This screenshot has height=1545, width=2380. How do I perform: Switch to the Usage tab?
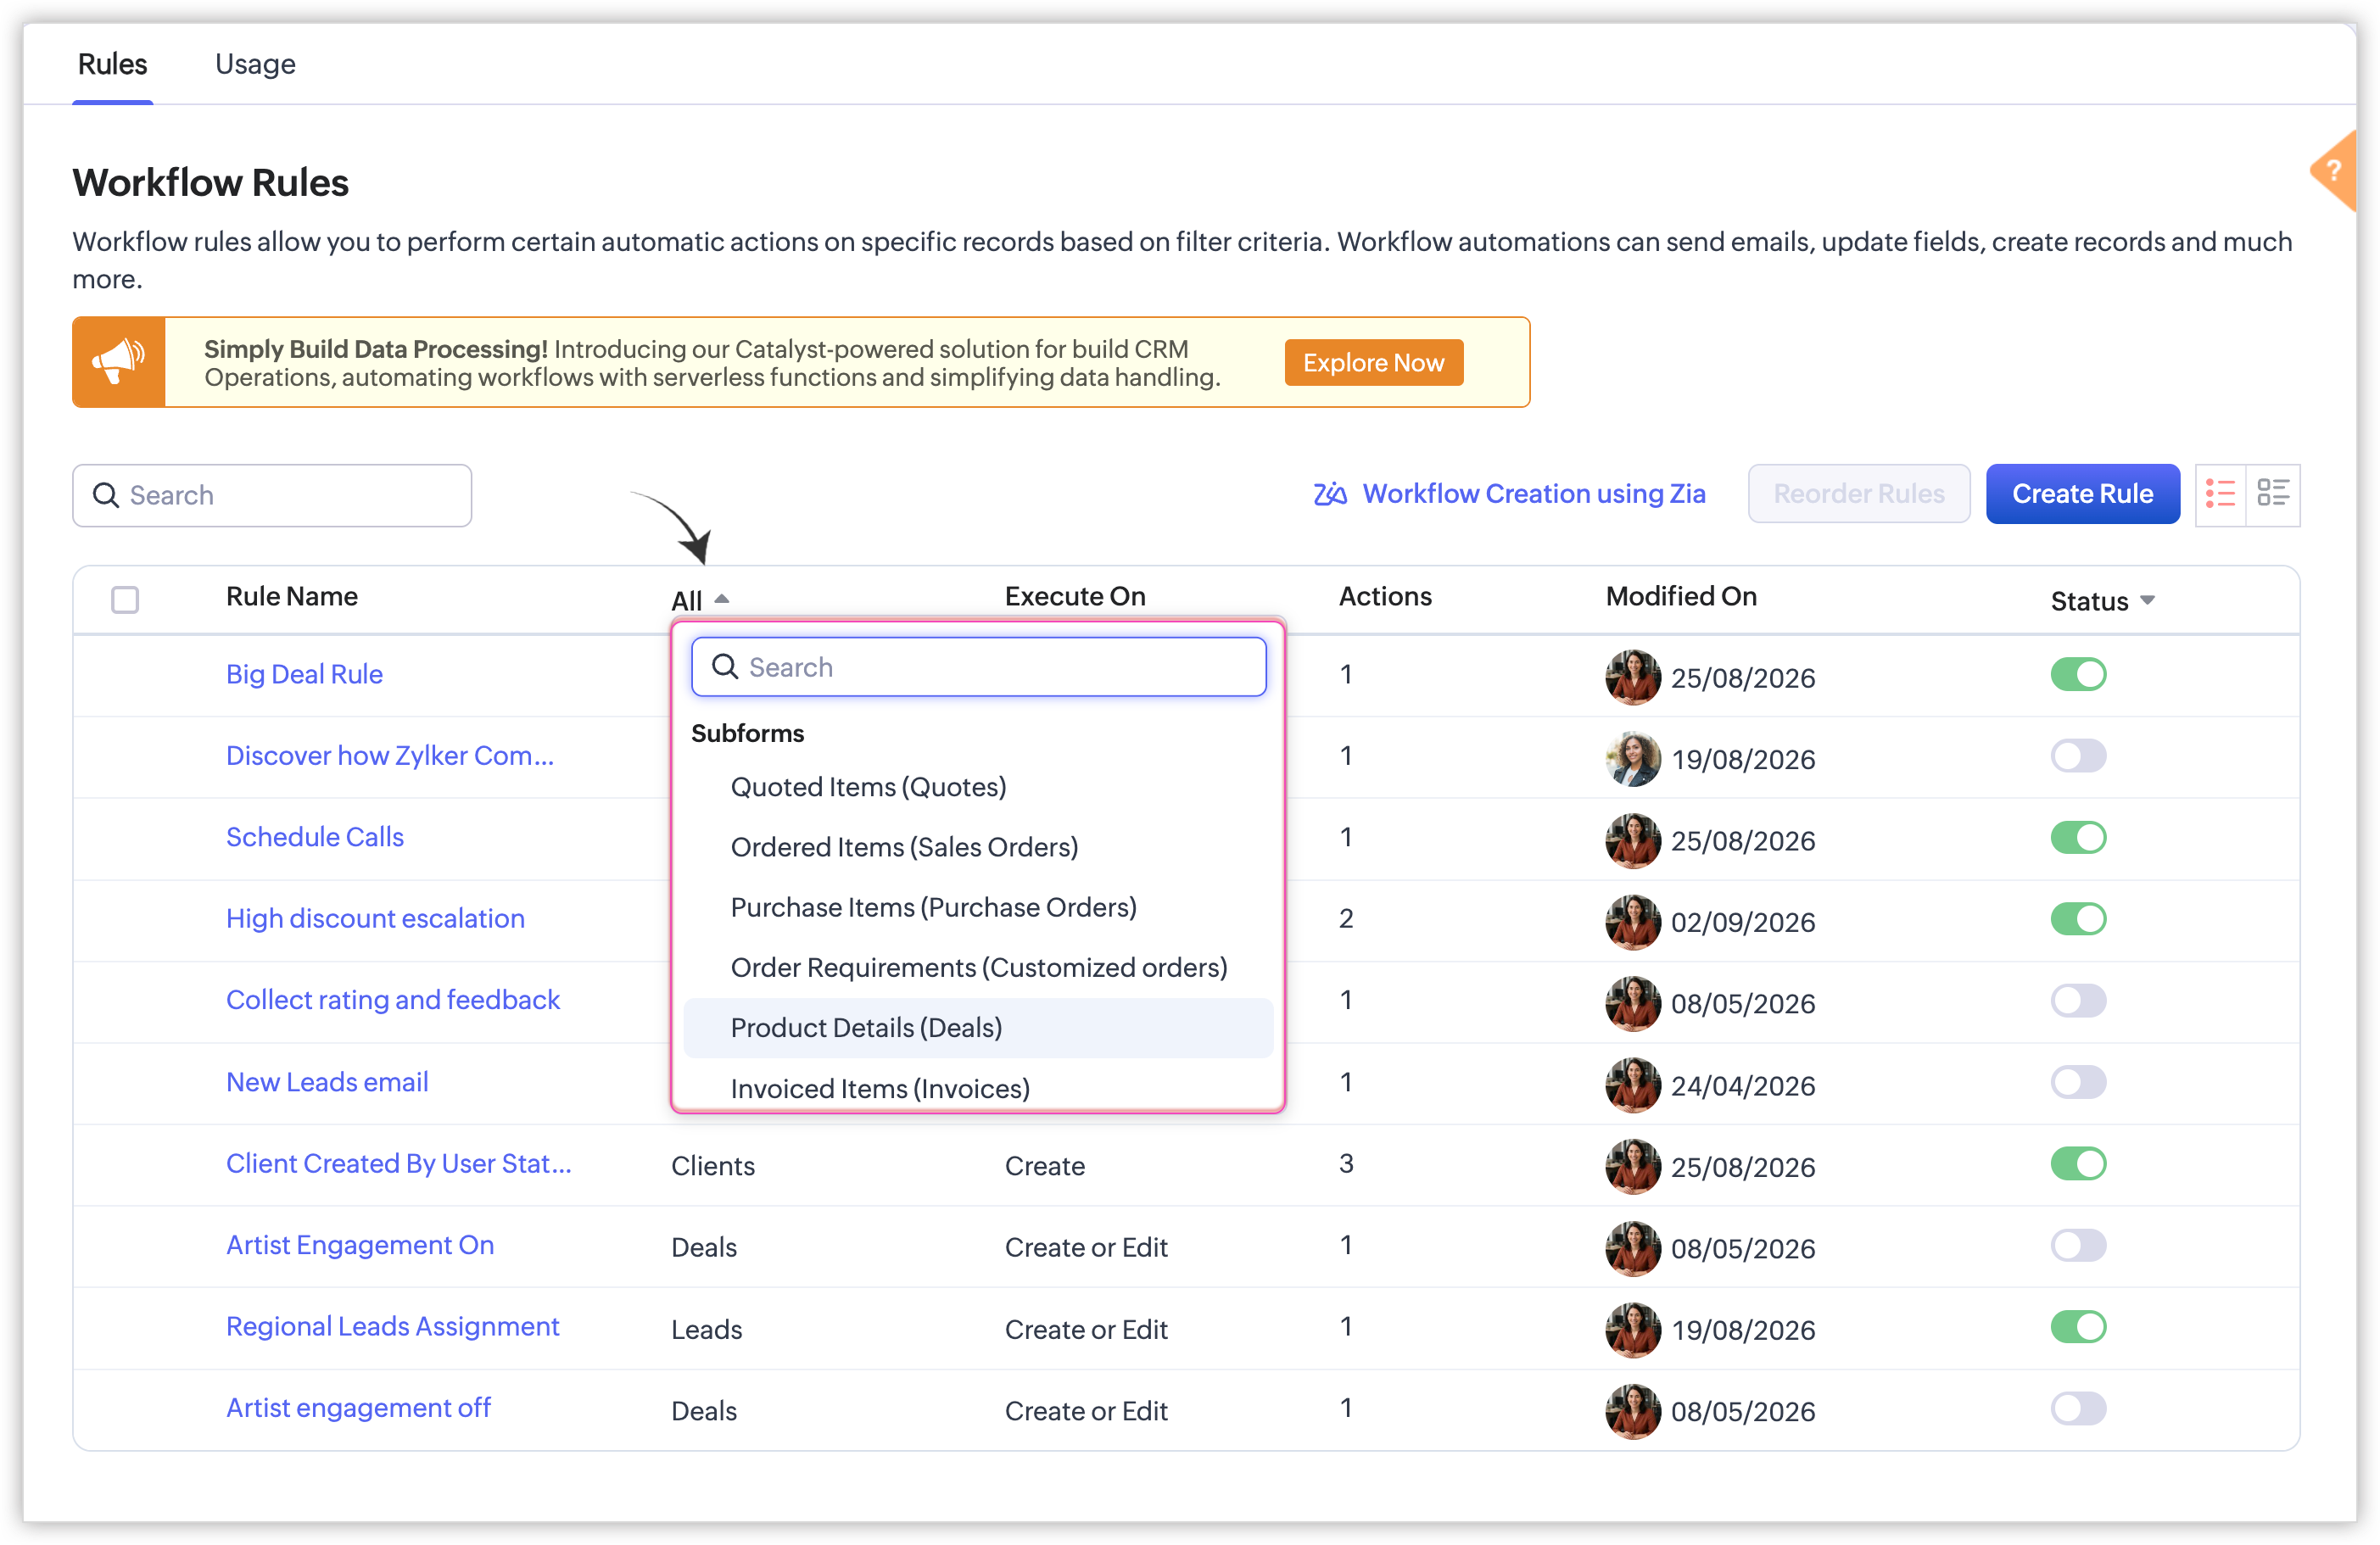pos(255,64)
